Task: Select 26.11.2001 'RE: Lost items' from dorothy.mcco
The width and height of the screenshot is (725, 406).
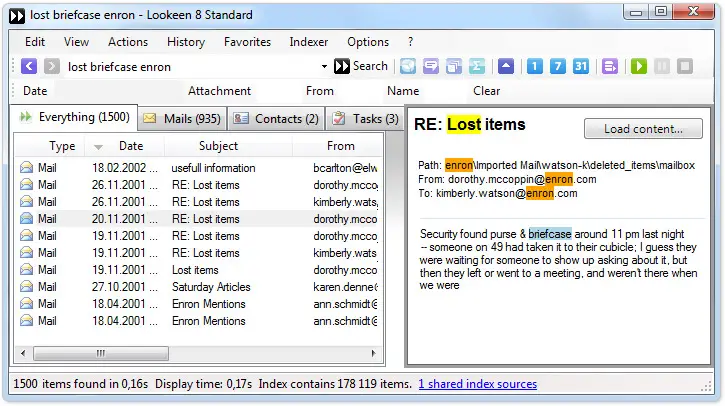Action: point(199,185)
